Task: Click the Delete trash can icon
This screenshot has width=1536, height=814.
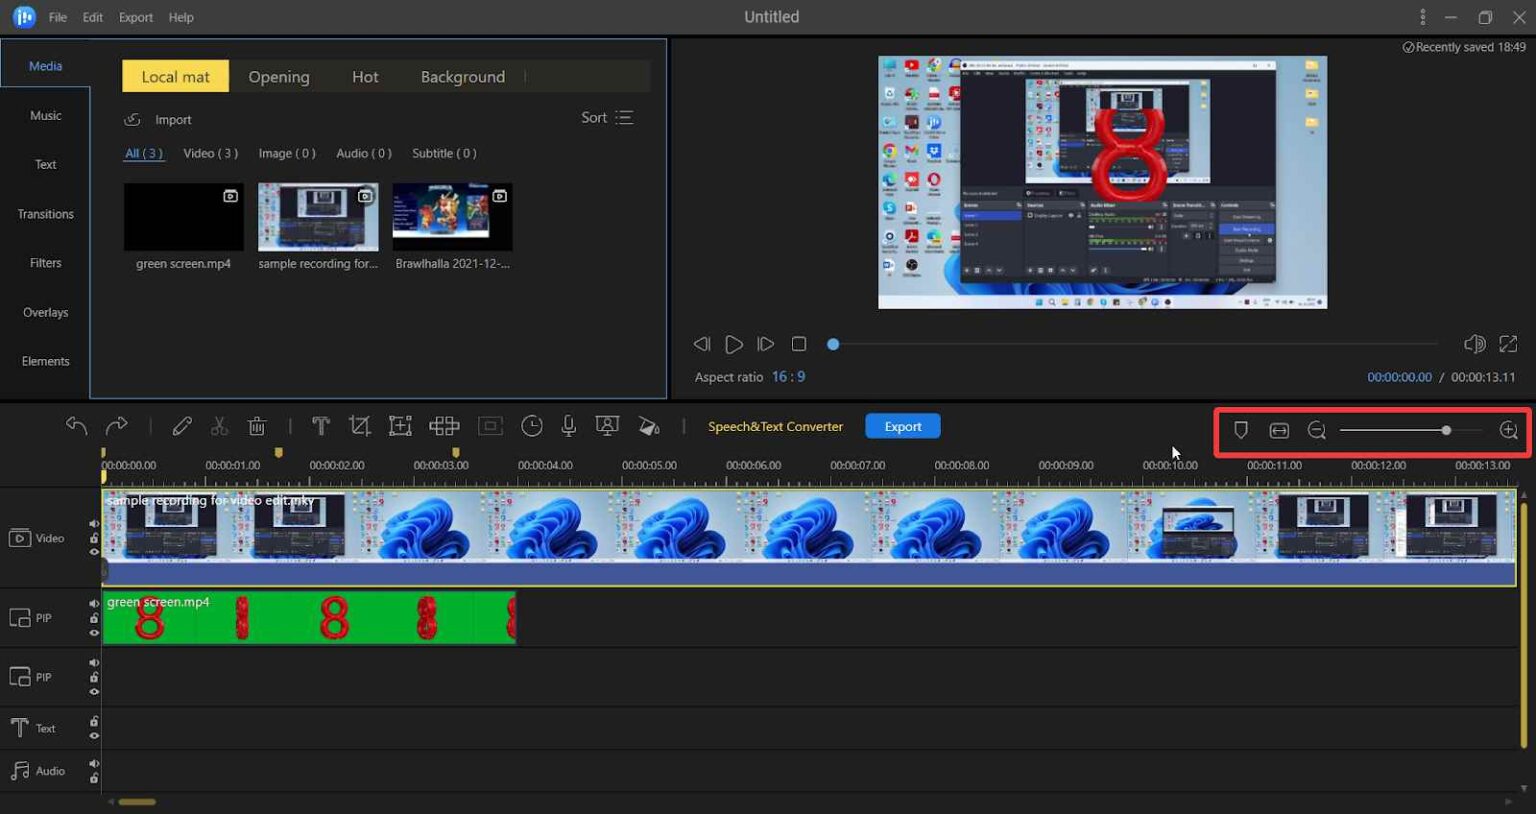Action: point(257,426)
